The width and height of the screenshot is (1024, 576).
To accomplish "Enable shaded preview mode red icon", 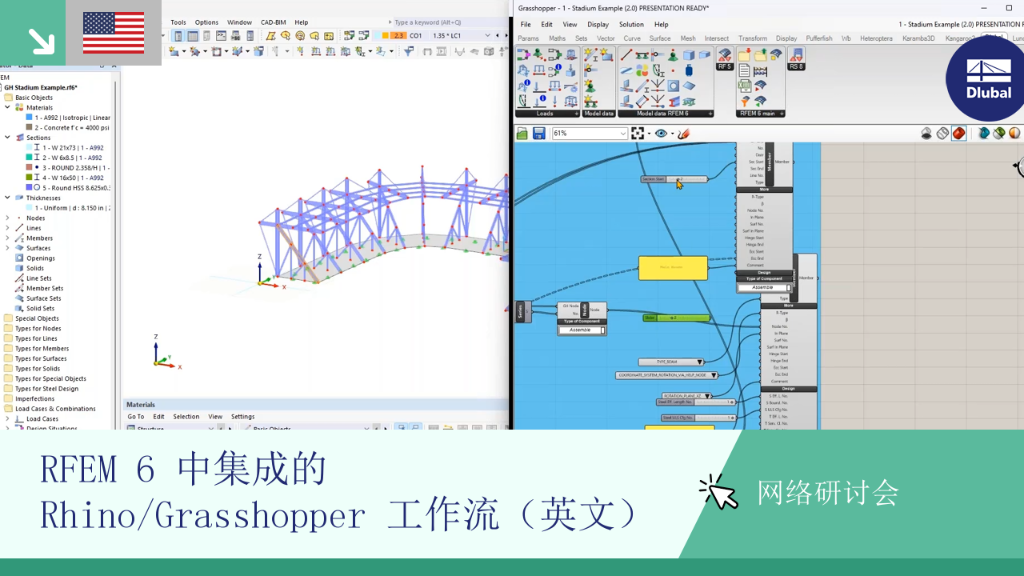I will 959,133.
